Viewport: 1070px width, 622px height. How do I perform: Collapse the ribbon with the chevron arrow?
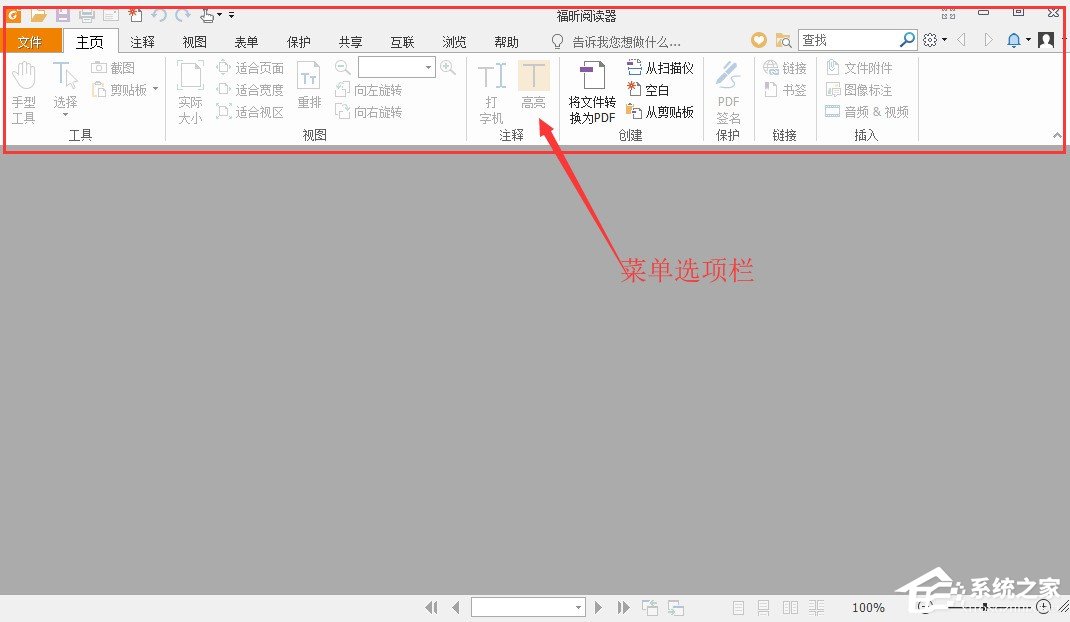(x=1057, y=133)
